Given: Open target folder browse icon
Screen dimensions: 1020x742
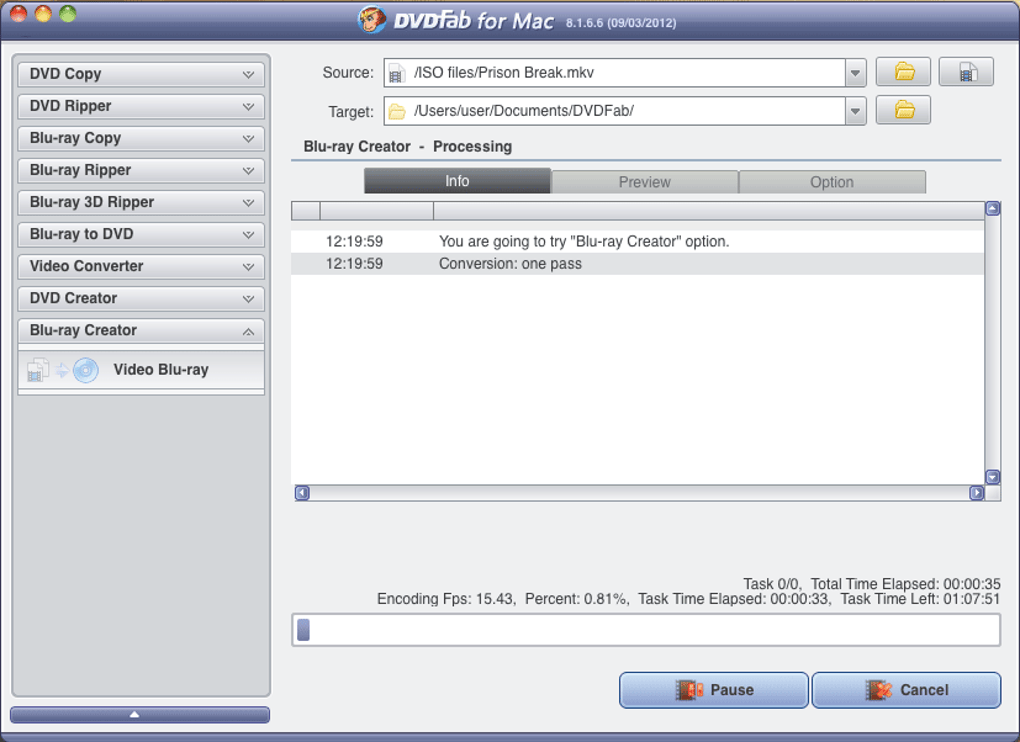Looking at the screenshot, I should (x=903, y=110).
